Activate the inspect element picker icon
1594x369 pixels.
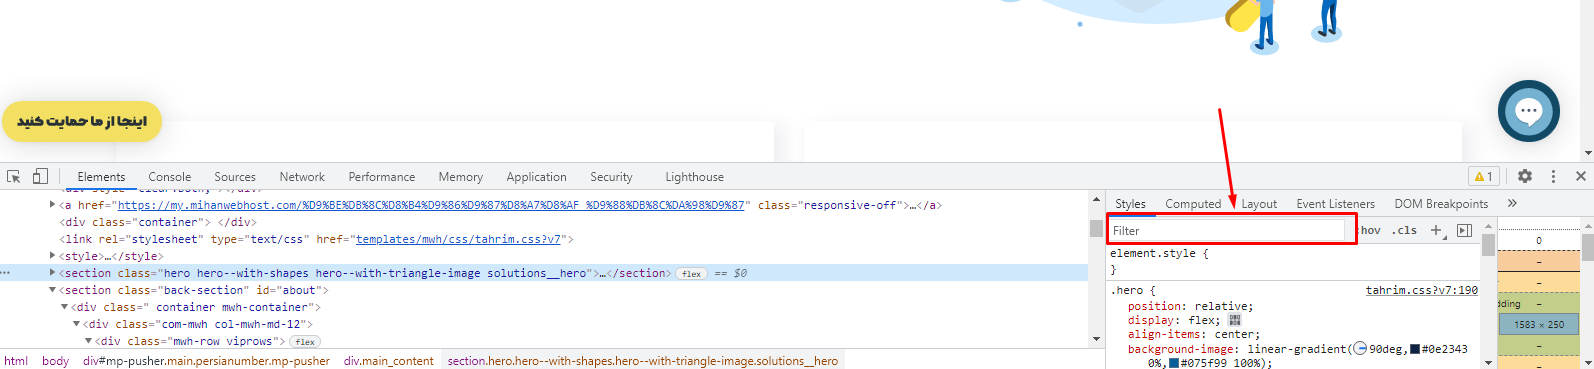[14, 176]
